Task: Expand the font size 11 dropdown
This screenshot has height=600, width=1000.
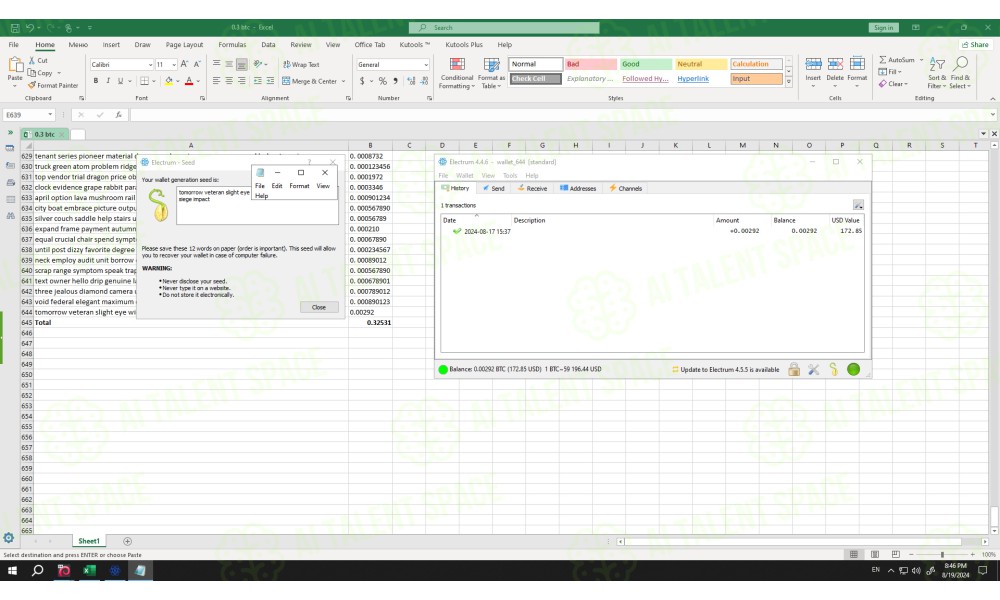Action: [174, 64]
